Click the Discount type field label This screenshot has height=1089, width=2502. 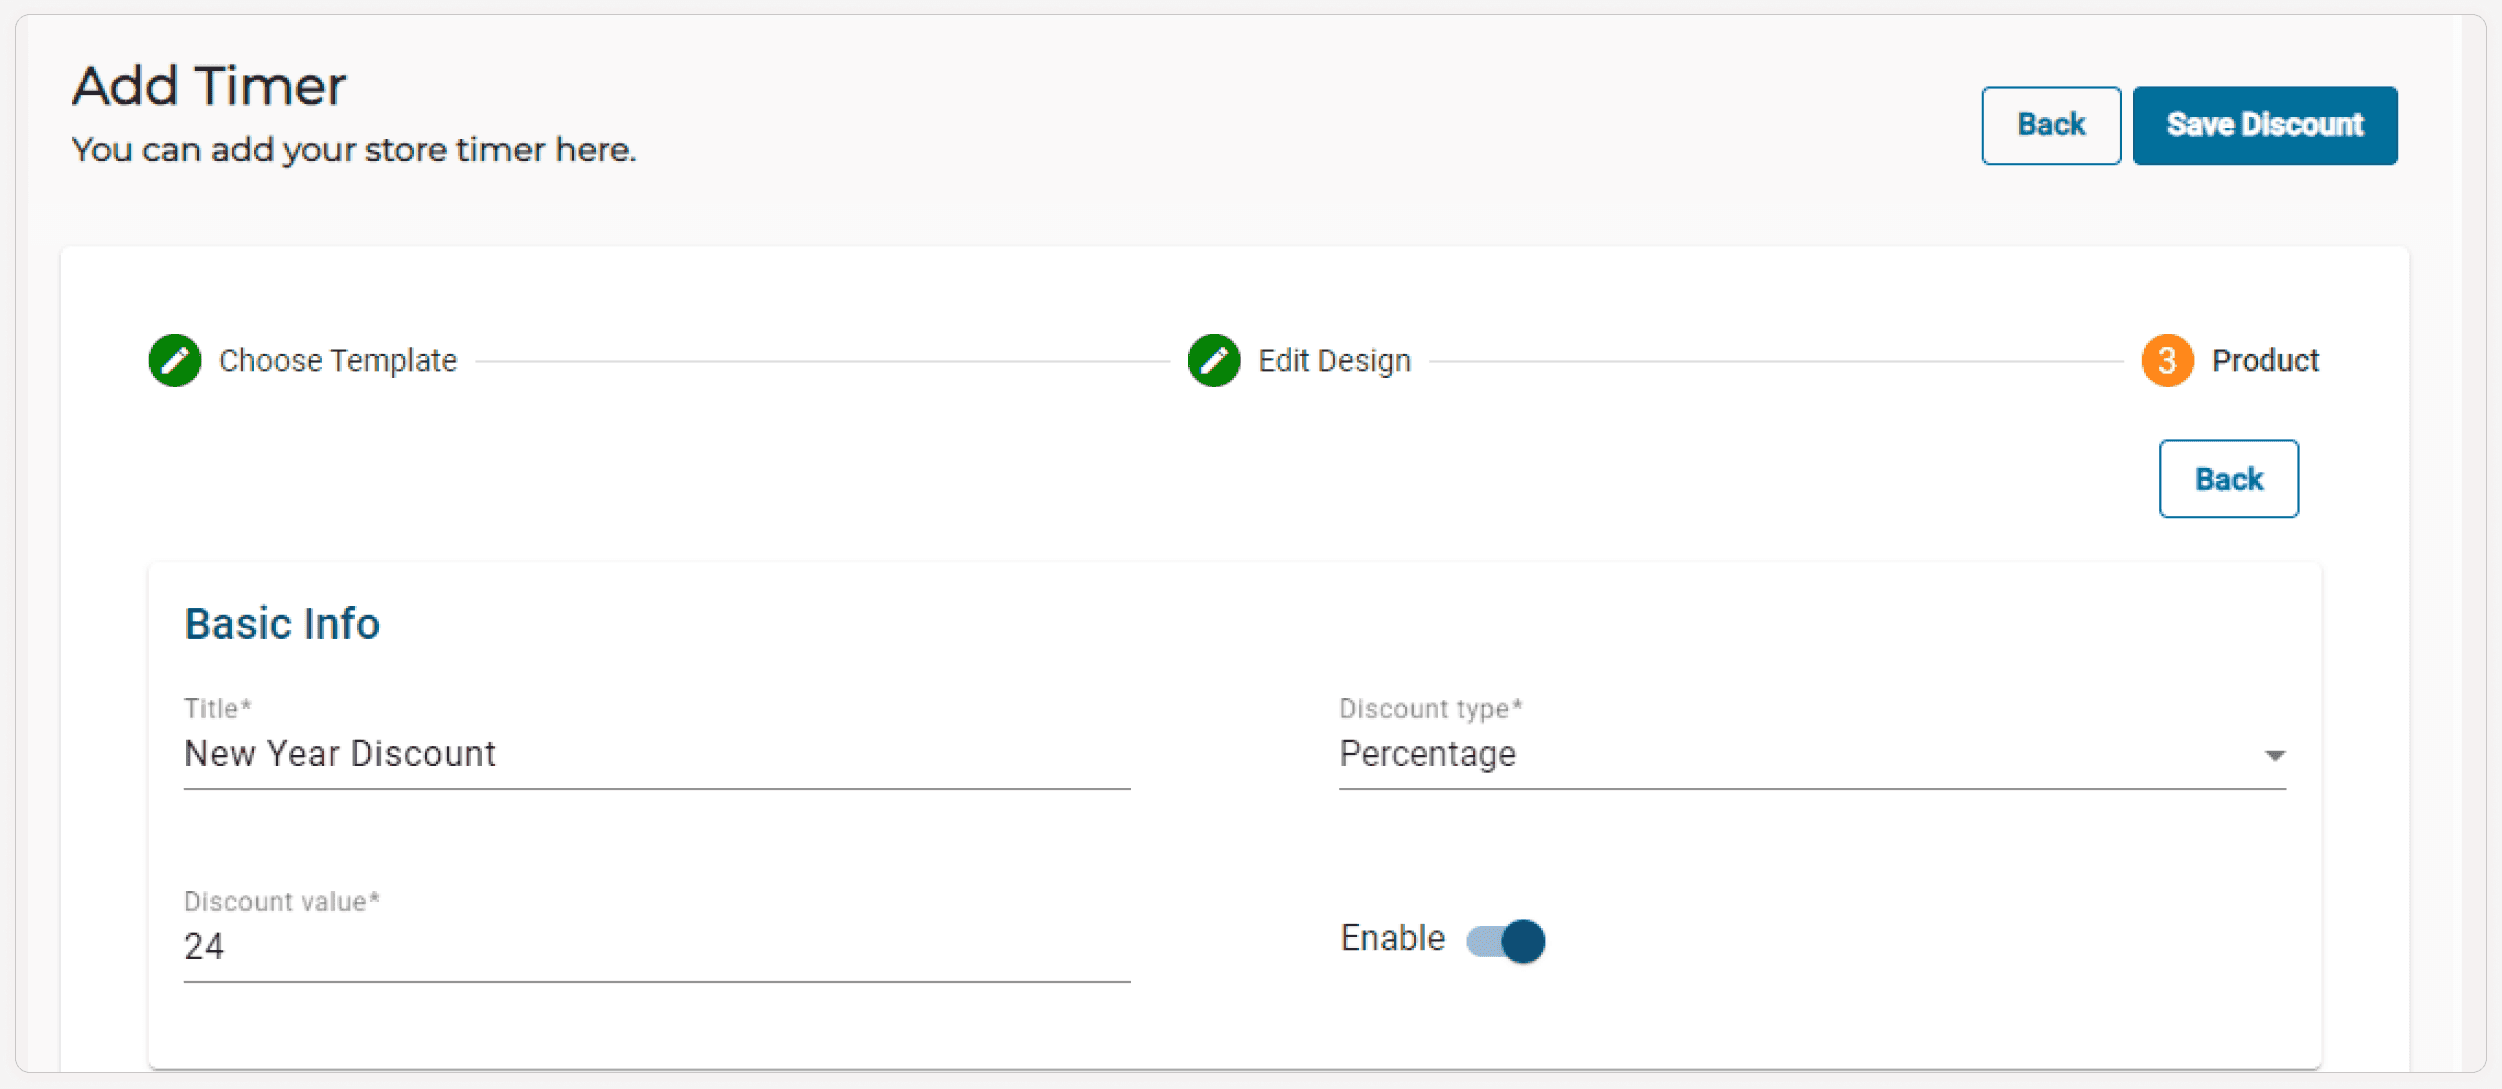coord(1430,708)
